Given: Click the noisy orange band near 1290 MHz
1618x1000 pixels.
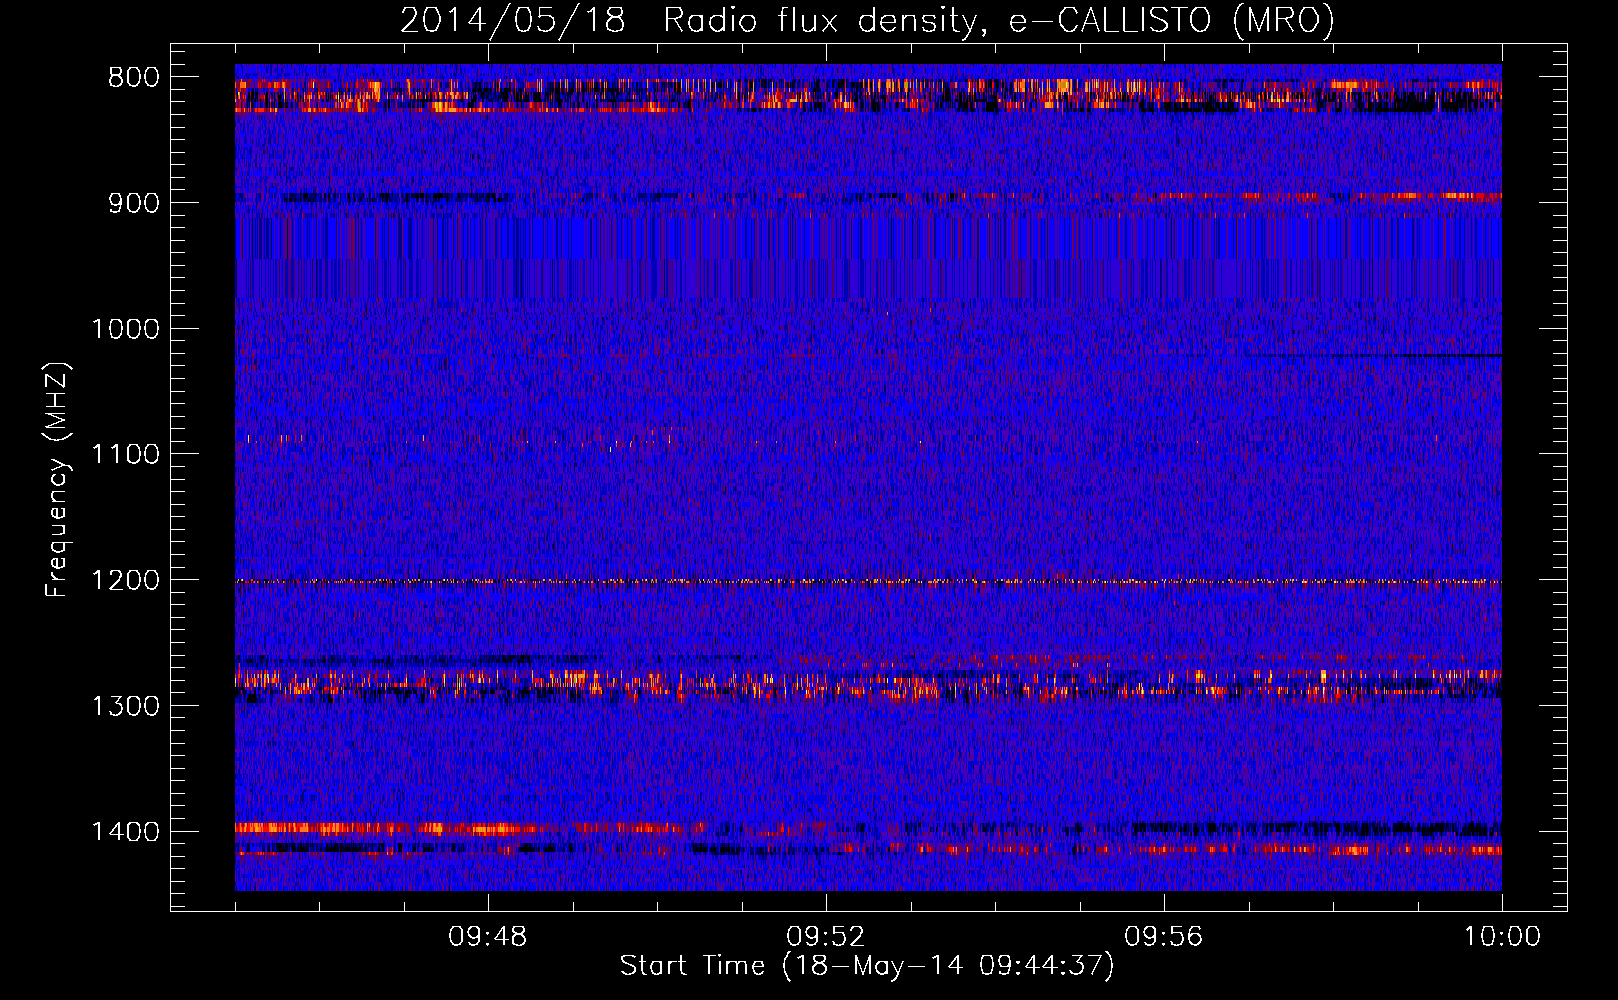Looking at the screenshot, I should 868,685.
